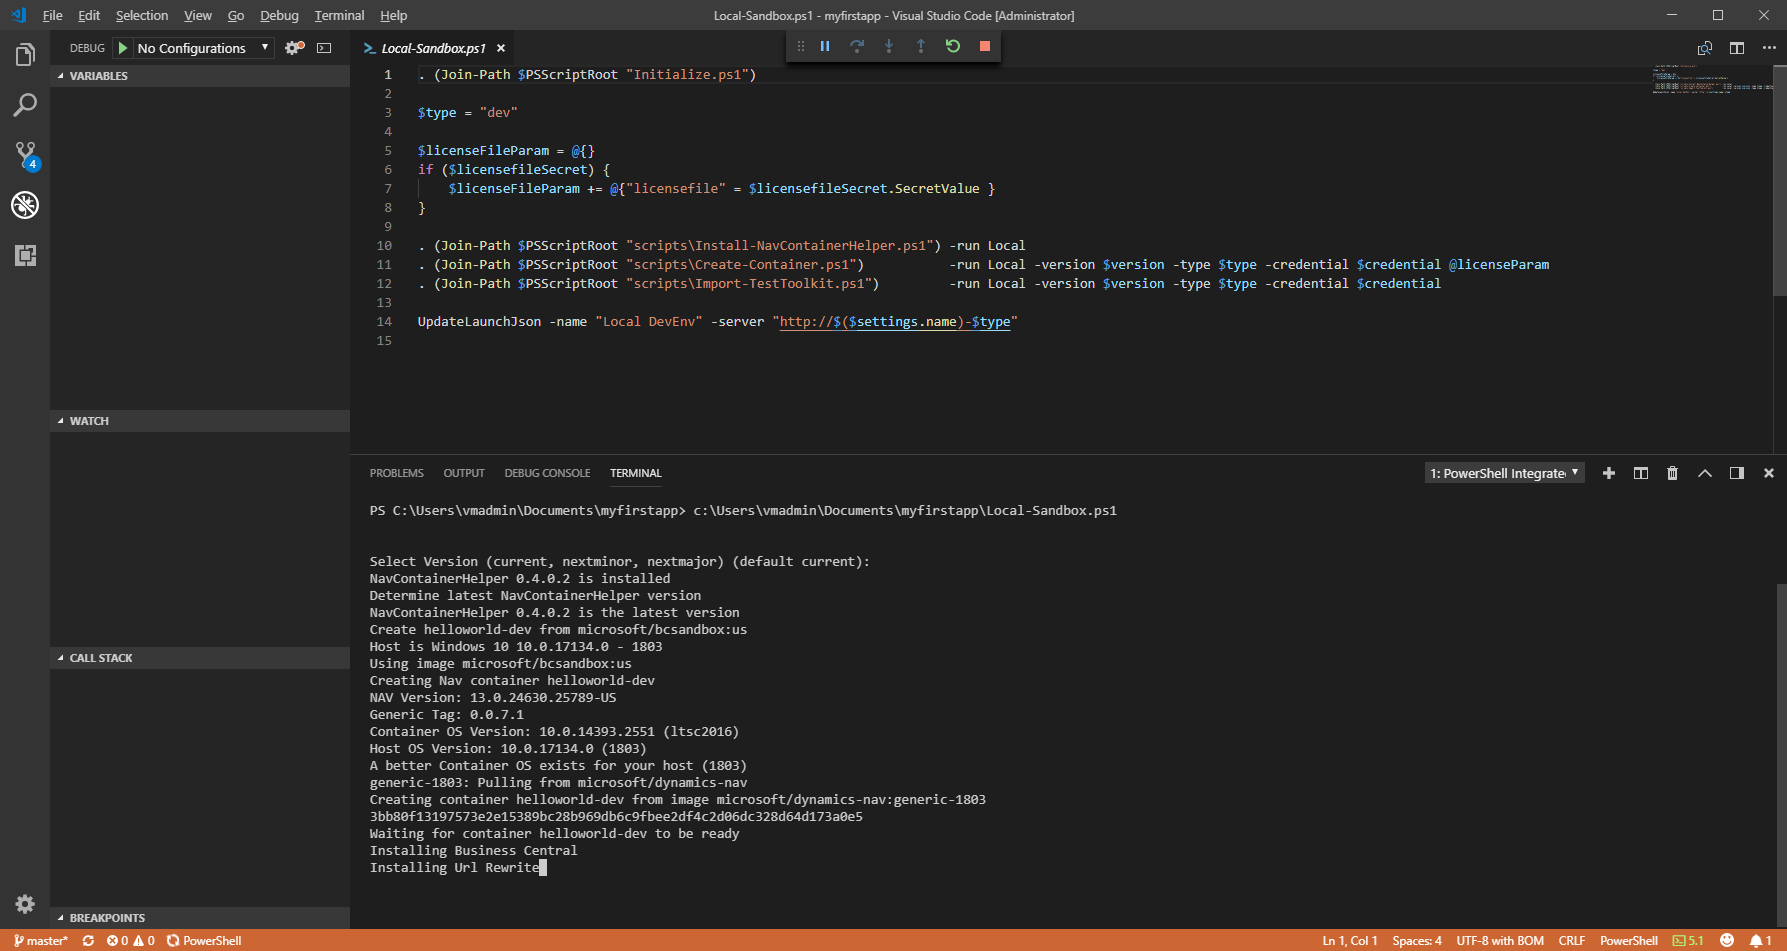Restart the debug session

[953, 46]
